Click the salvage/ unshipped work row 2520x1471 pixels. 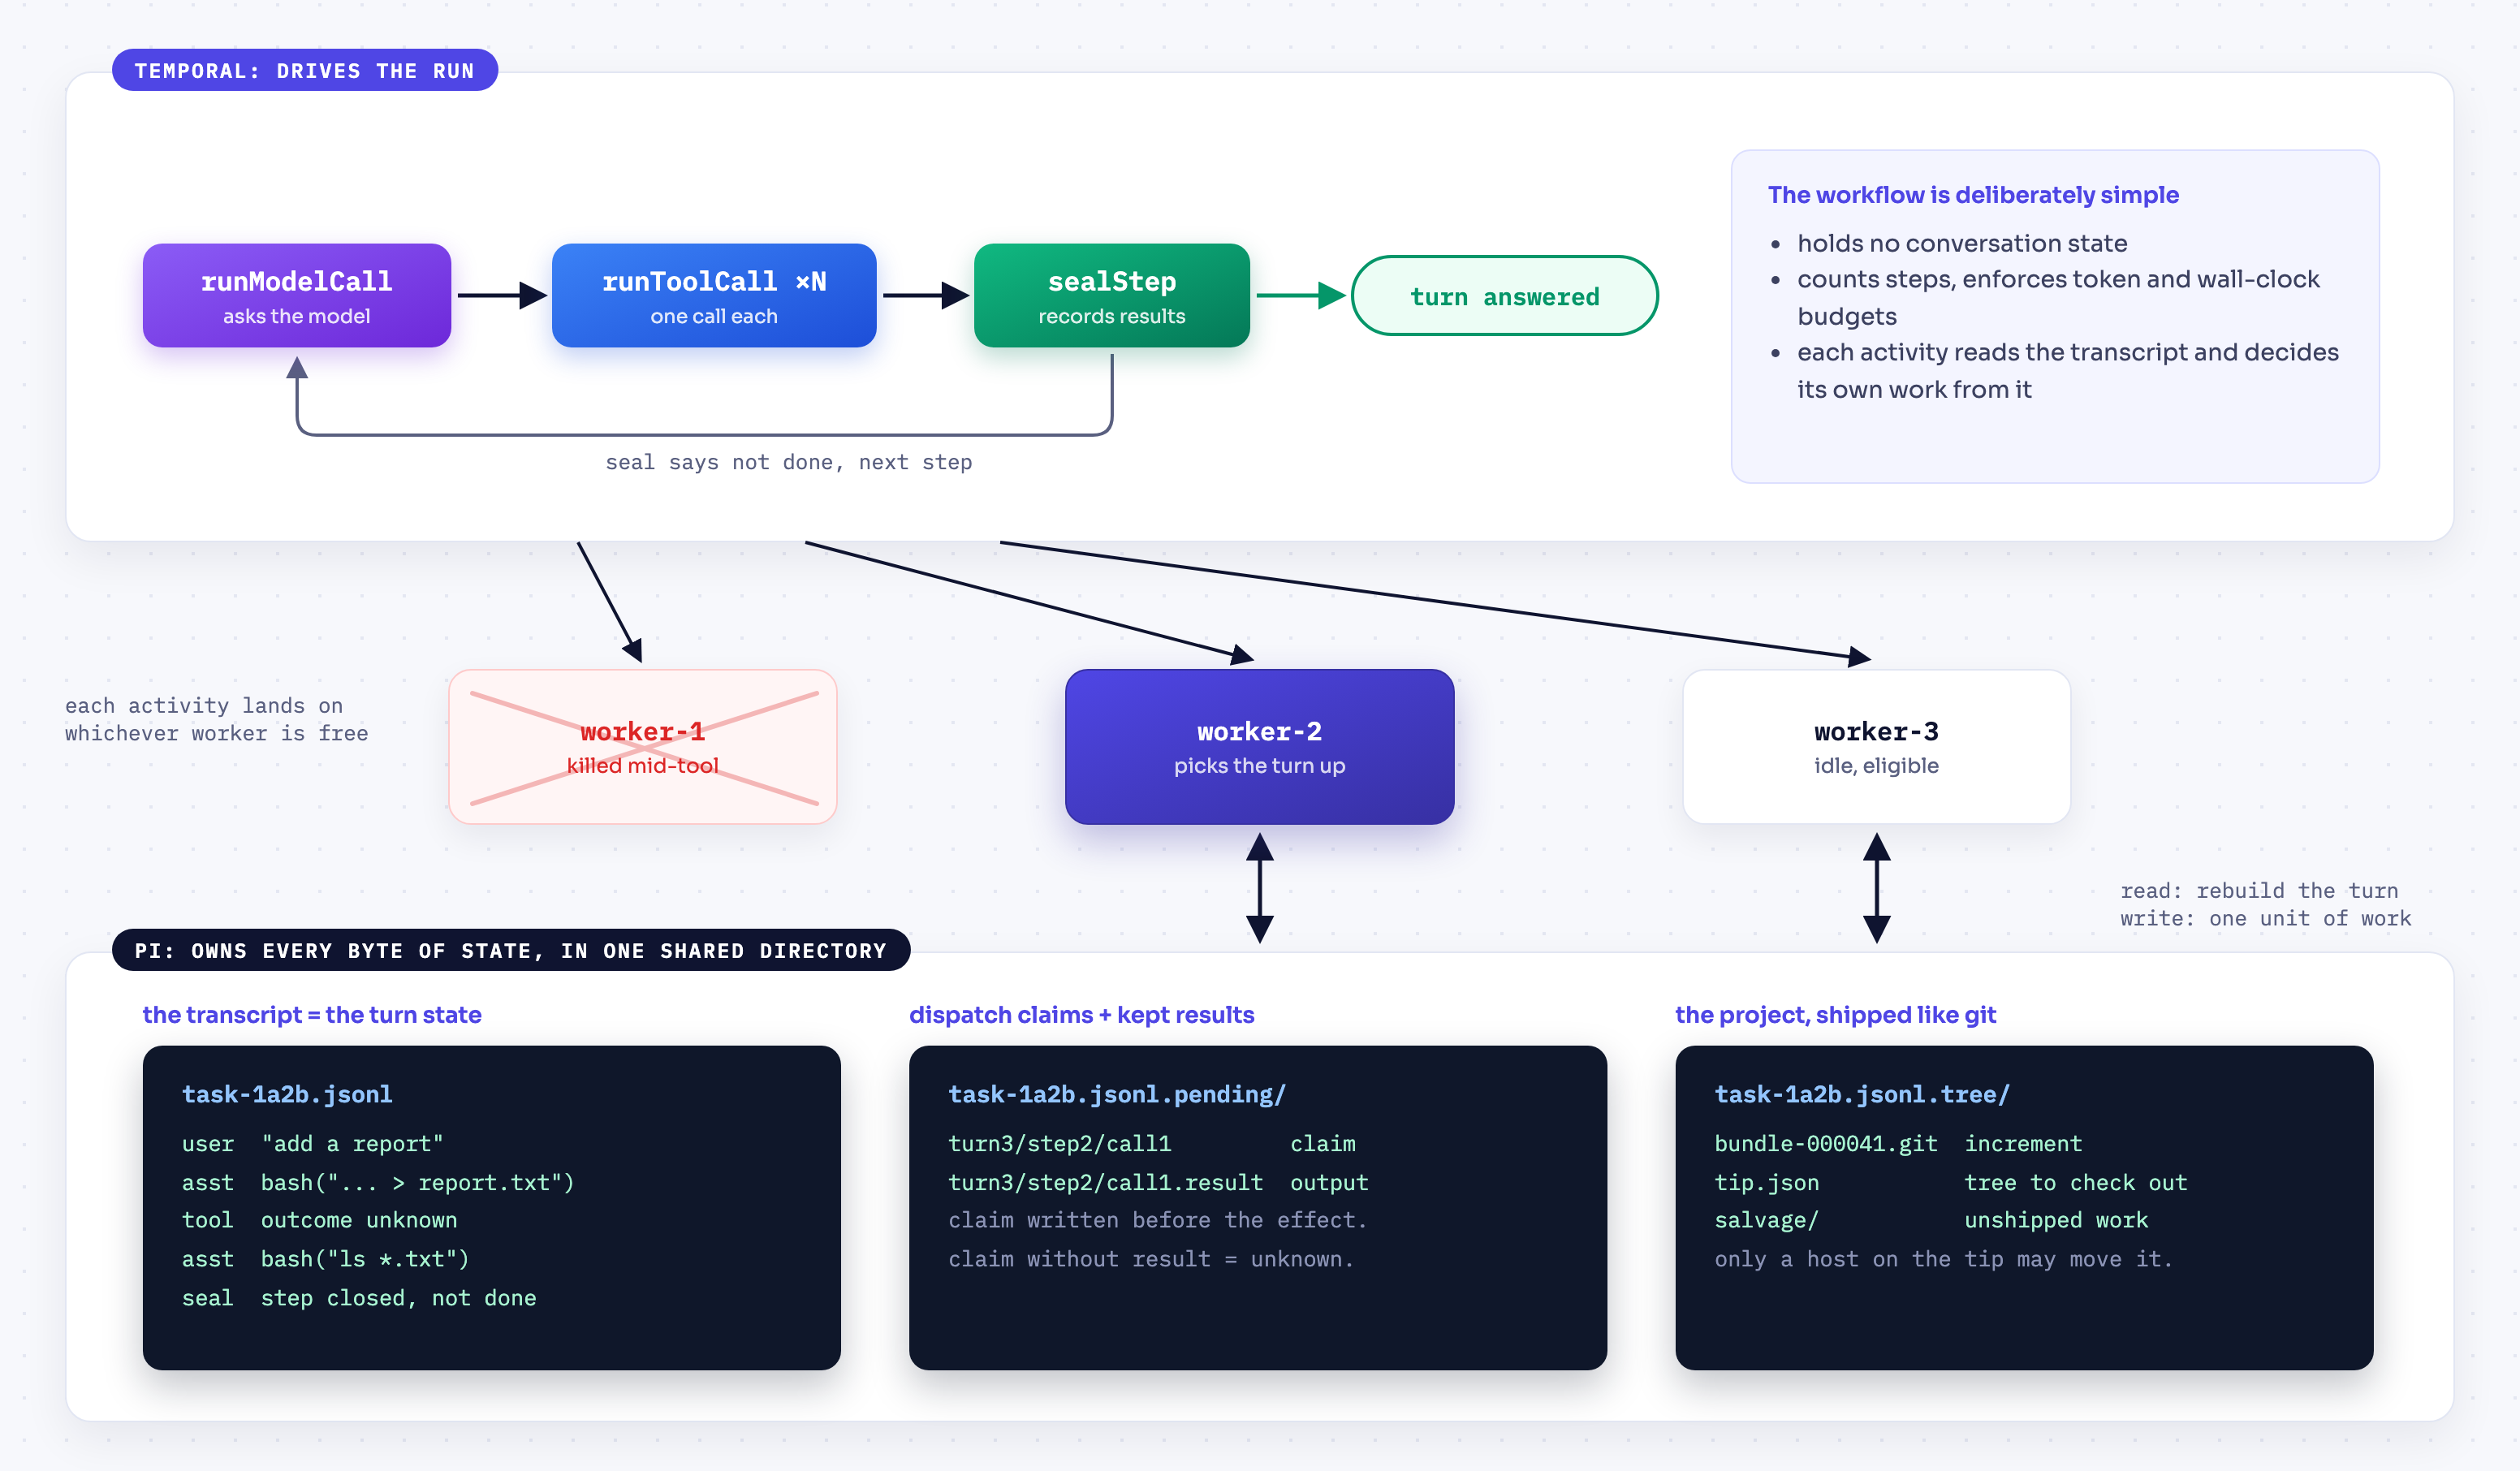tap(1931, 1220)
